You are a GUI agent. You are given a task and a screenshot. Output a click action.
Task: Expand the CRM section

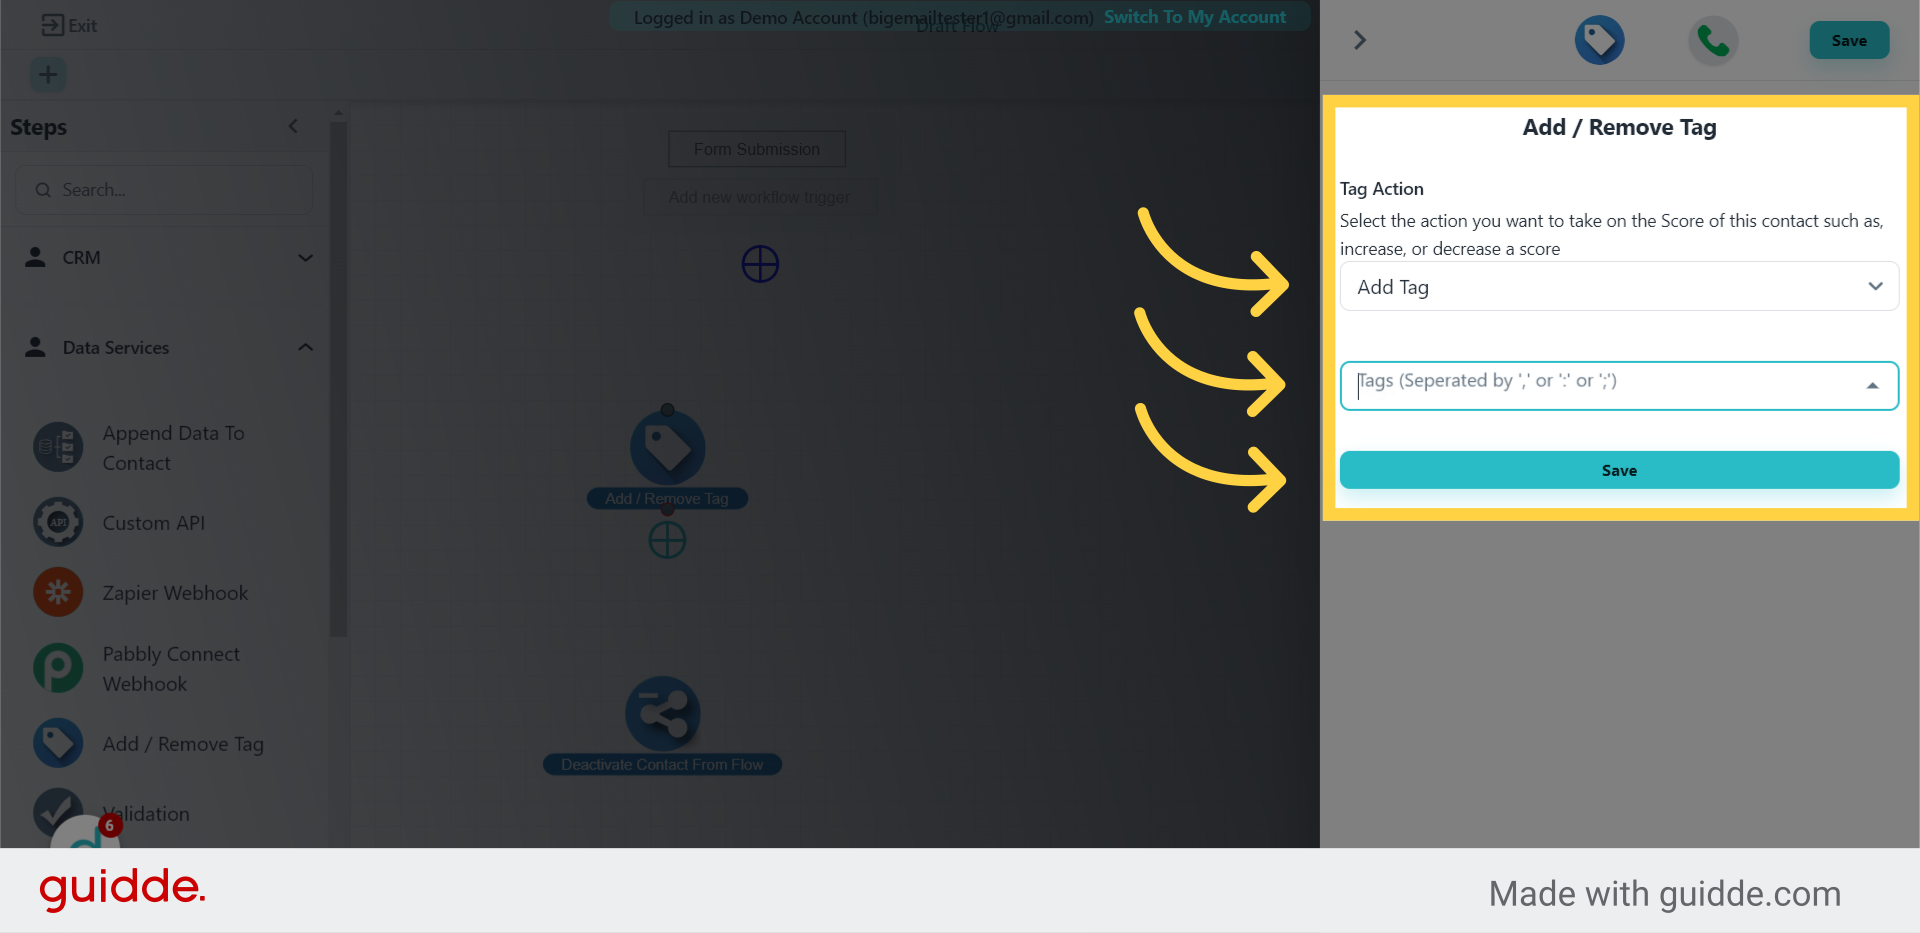coord(306,258)
